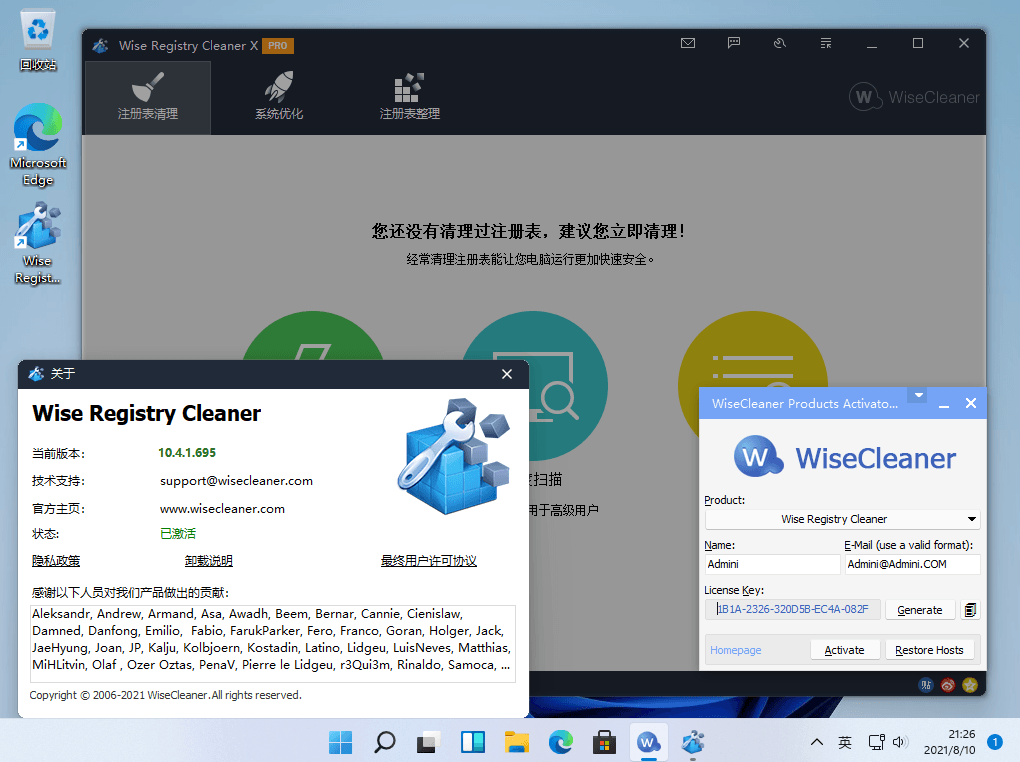Copy license key with clipboard icon
The height and width of the screenshot is (762, 1020).
(970, 610)
